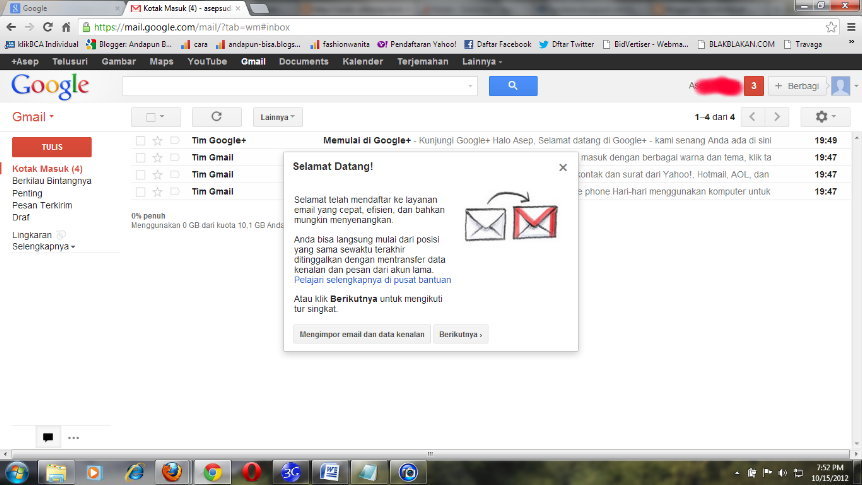Screen dimensions: 862x485
Task: Select the Tim Google+ message checkbox
Action: coord(141,141)
